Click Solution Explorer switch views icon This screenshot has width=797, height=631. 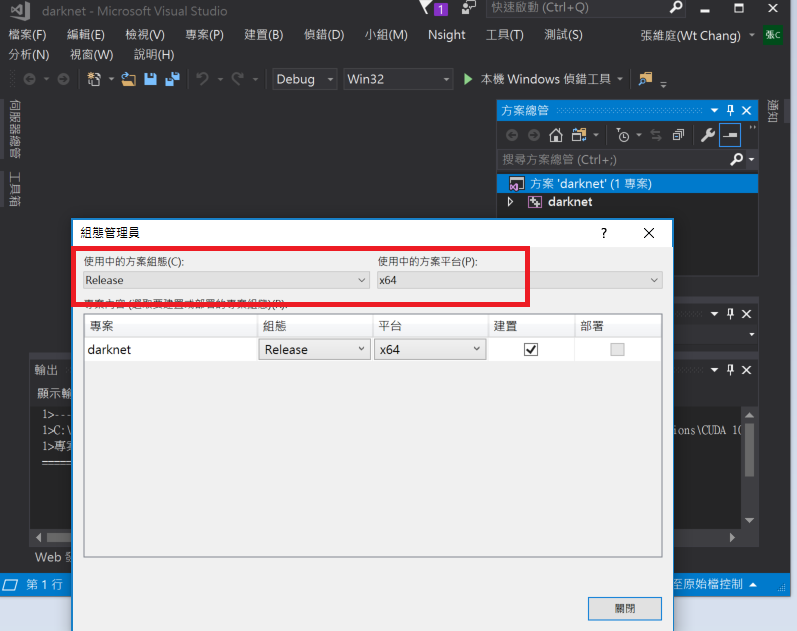click(x=579, y=135)
